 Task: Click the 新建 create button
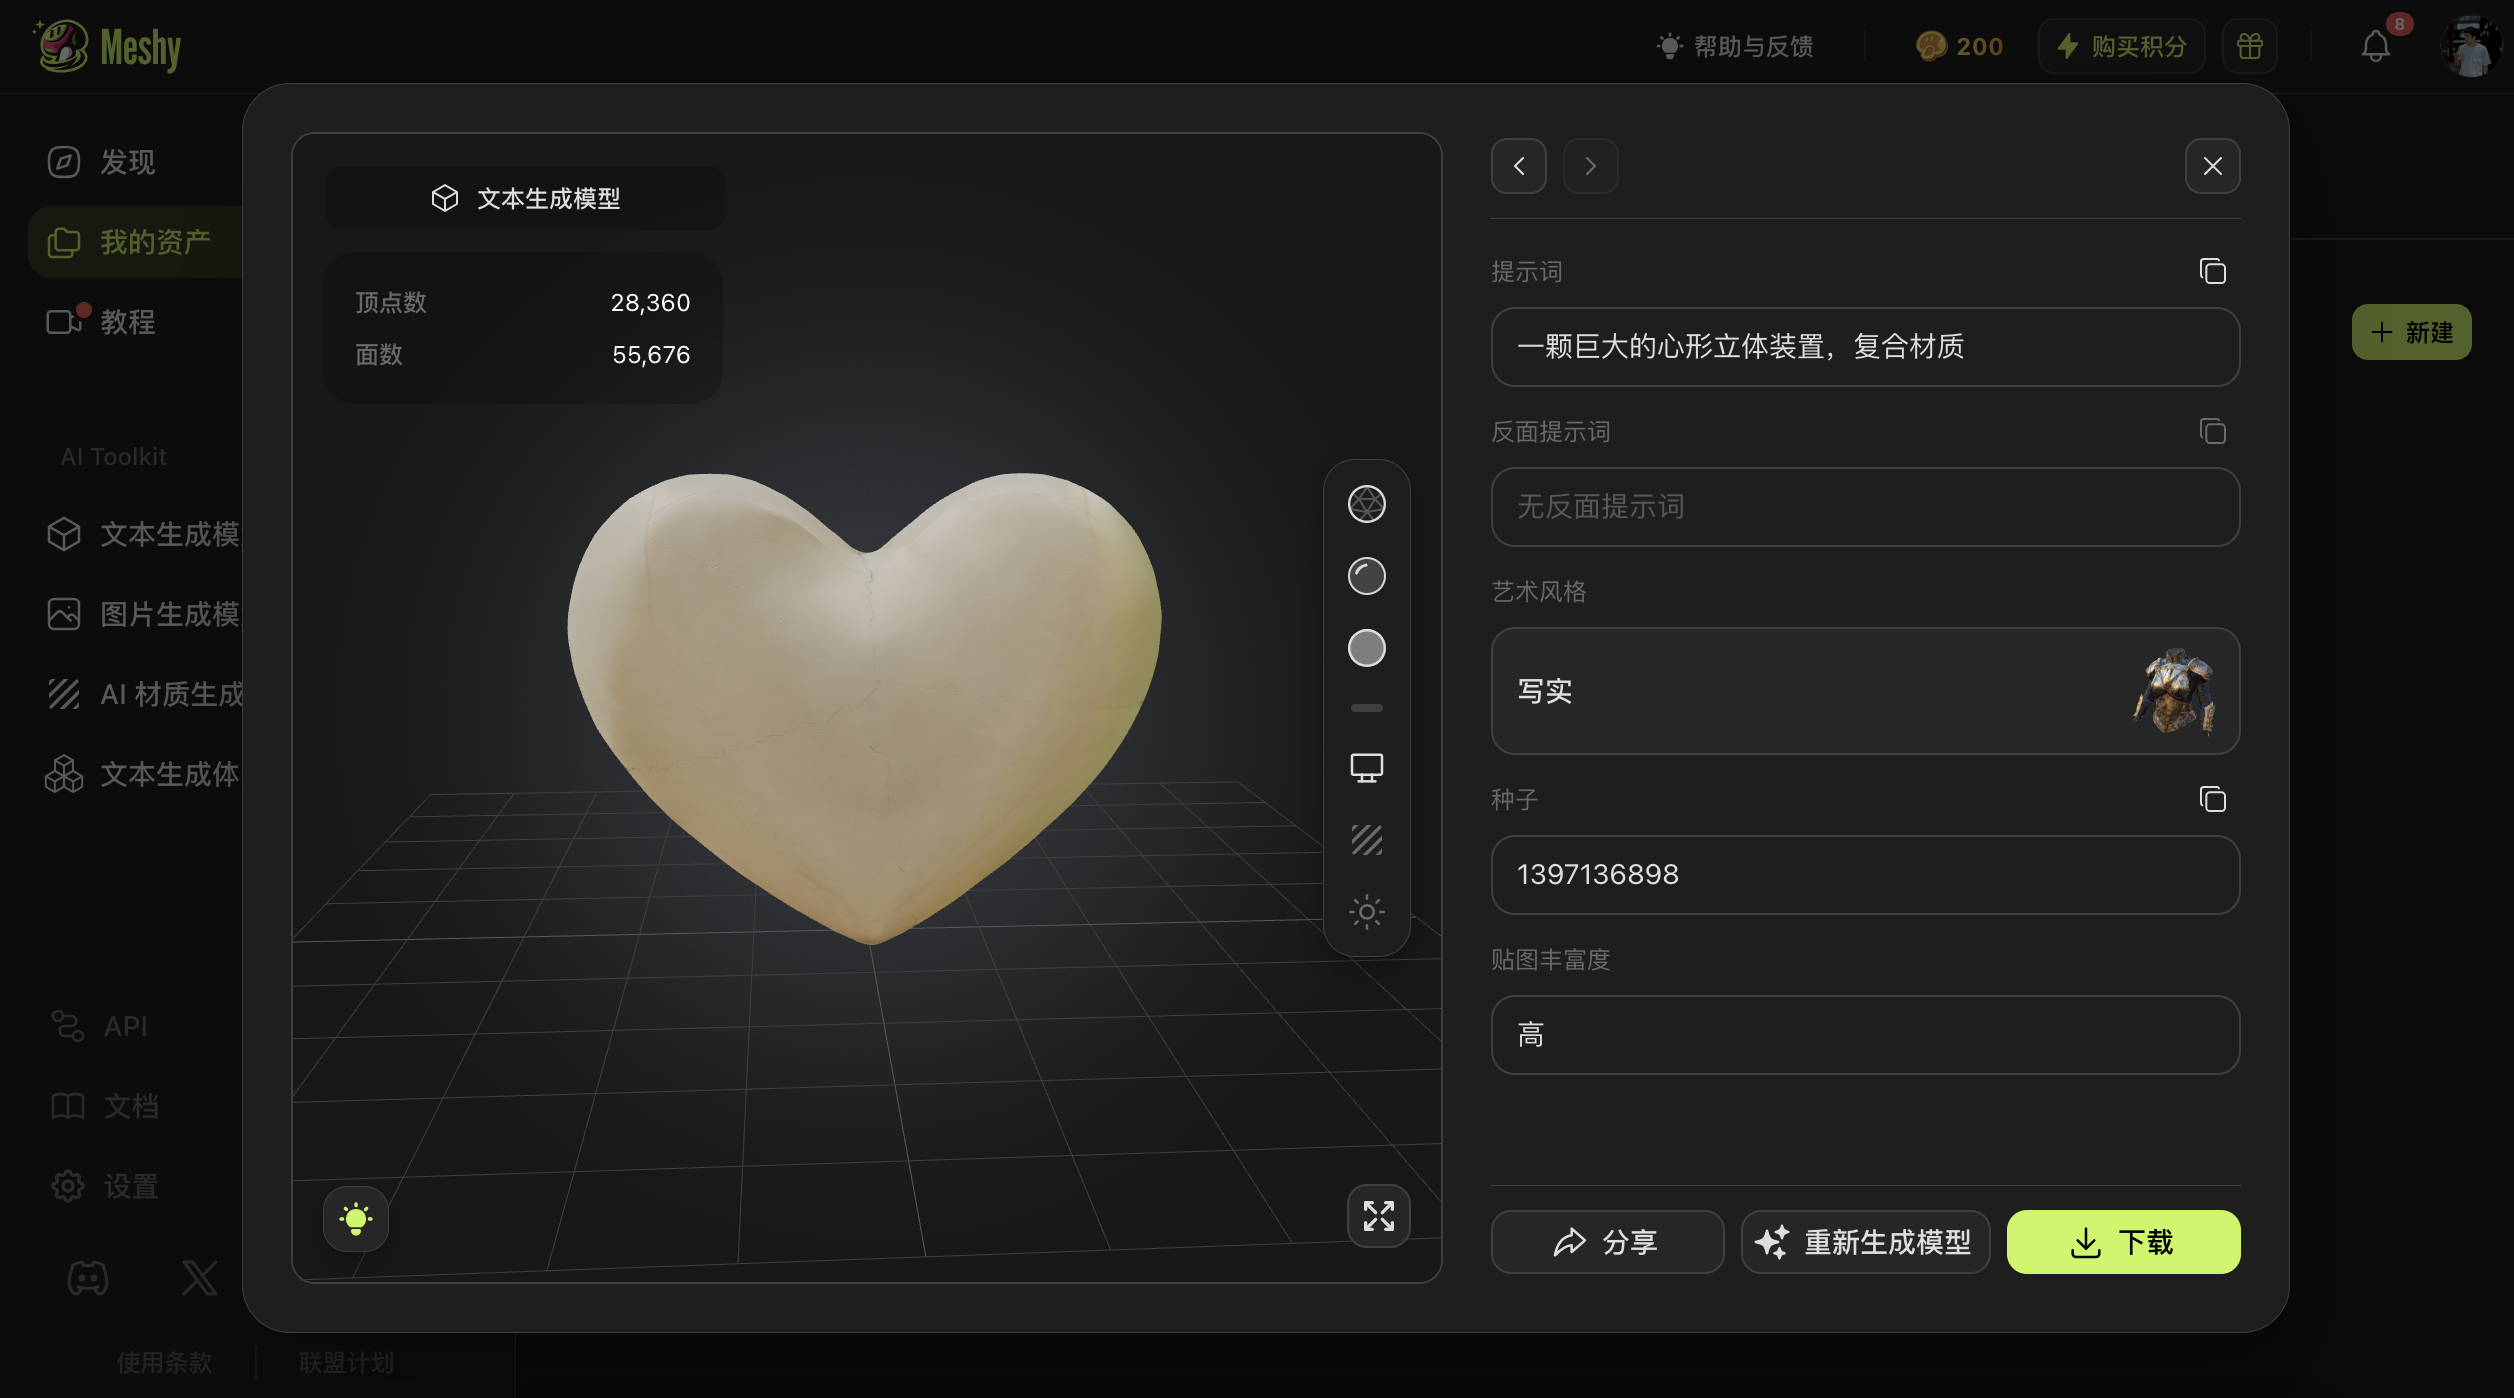(x=2411, y=332)
